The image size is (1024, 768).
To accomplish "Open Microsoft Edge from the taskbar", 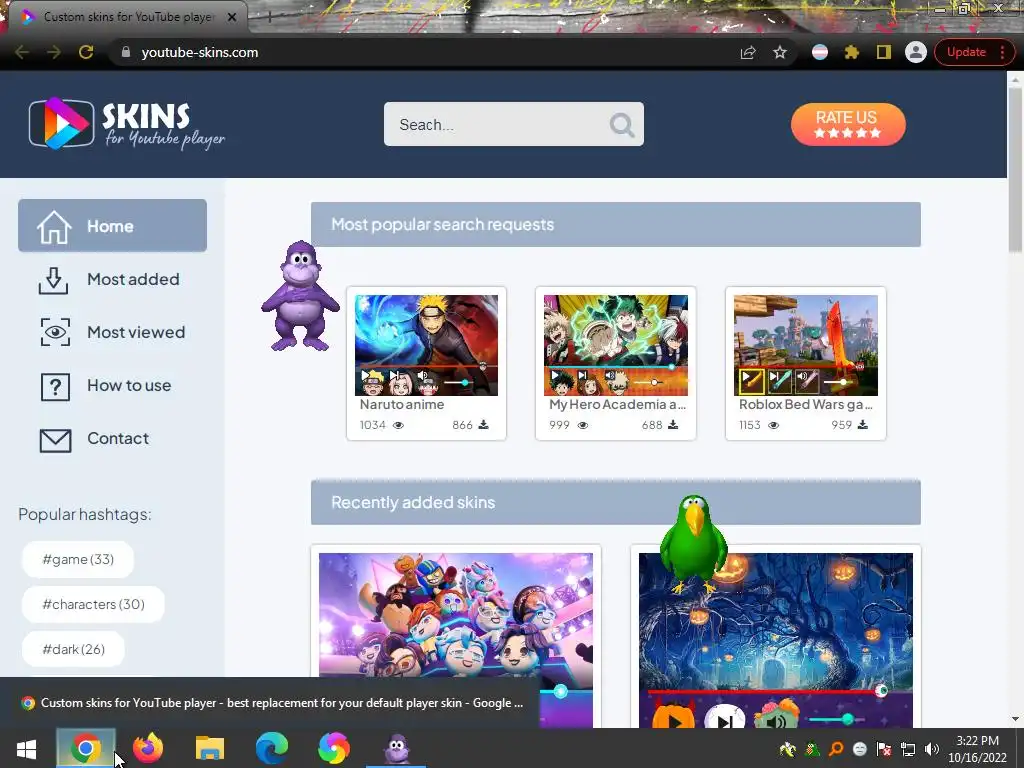I will pyautogui.click(x=272, y=748).
